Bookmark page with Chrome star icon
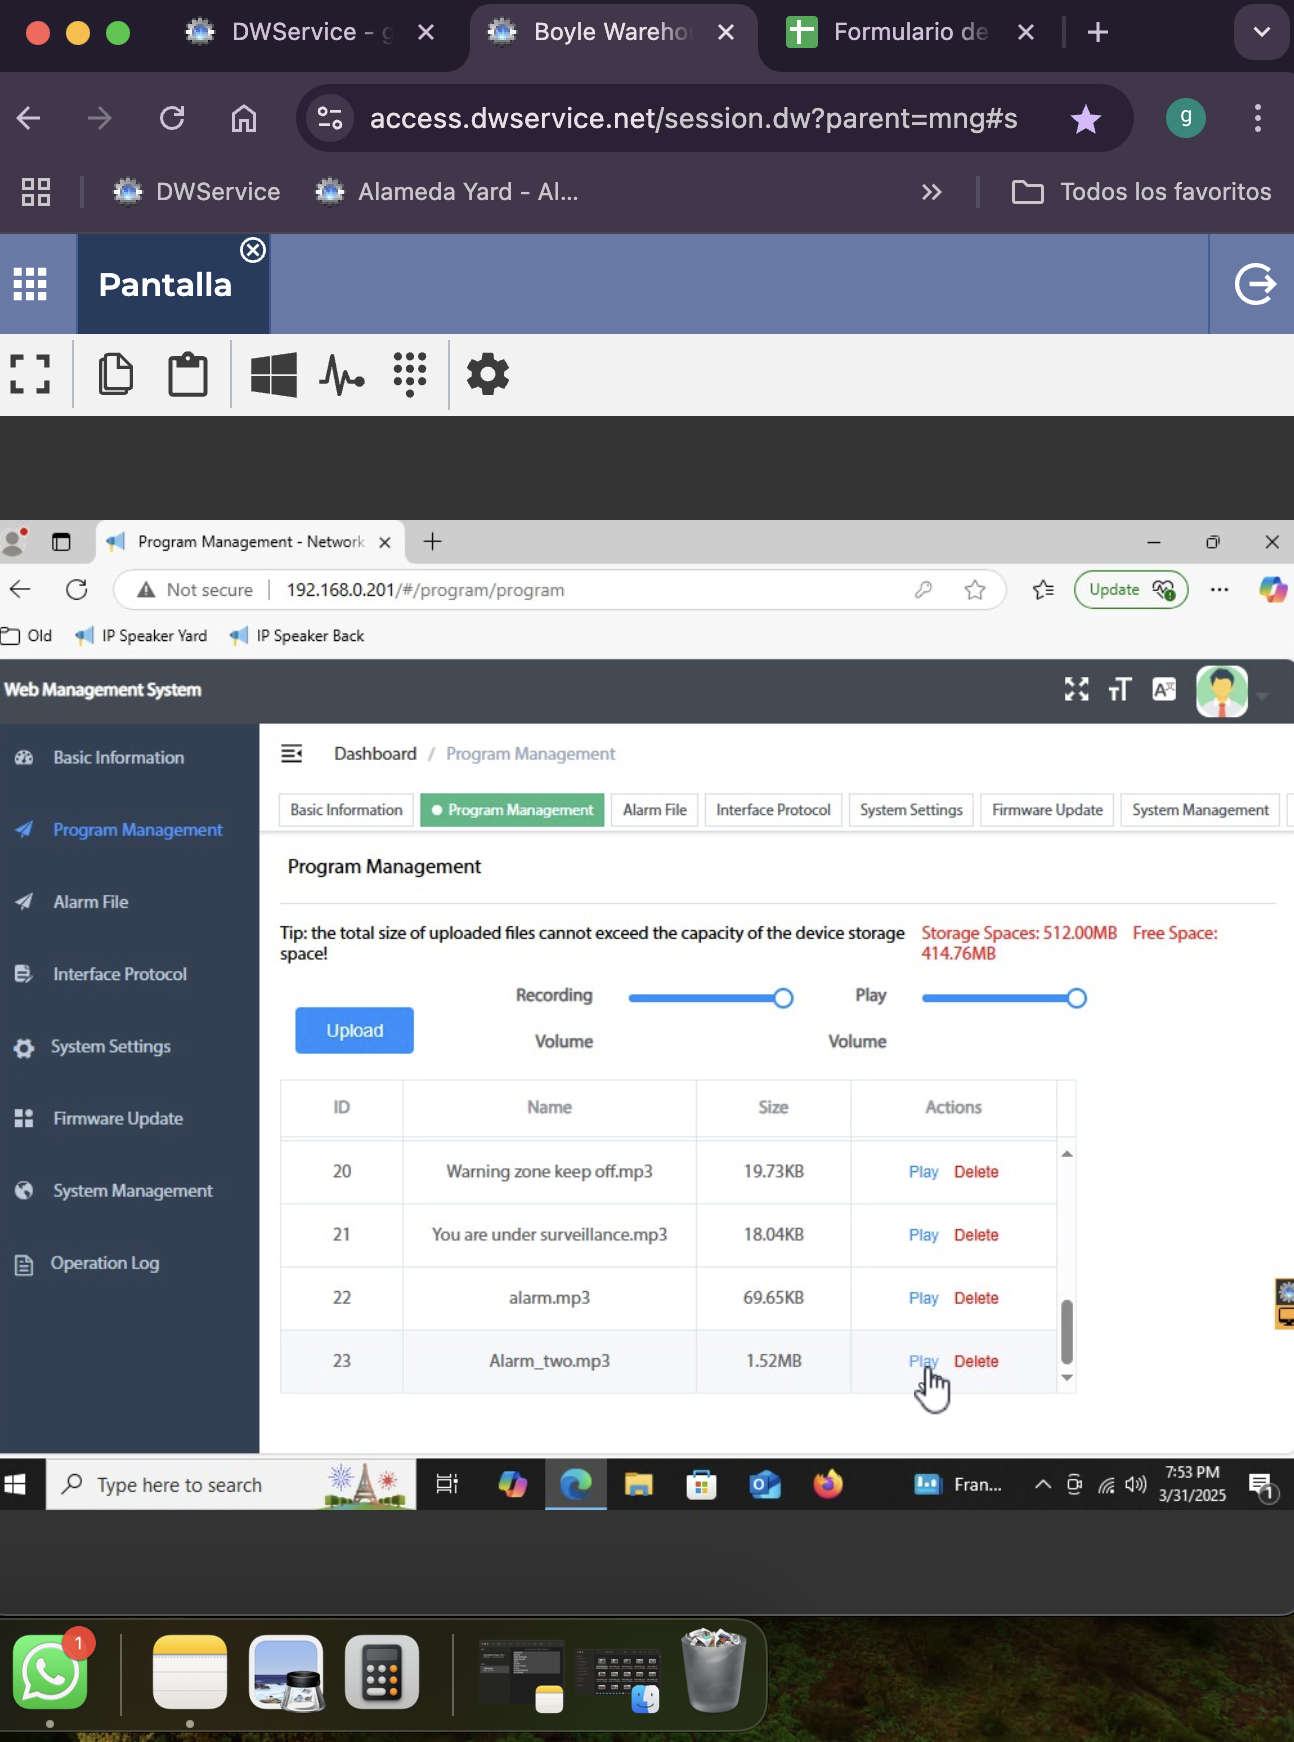Screen dimensions: 1294x1742 1085,119
